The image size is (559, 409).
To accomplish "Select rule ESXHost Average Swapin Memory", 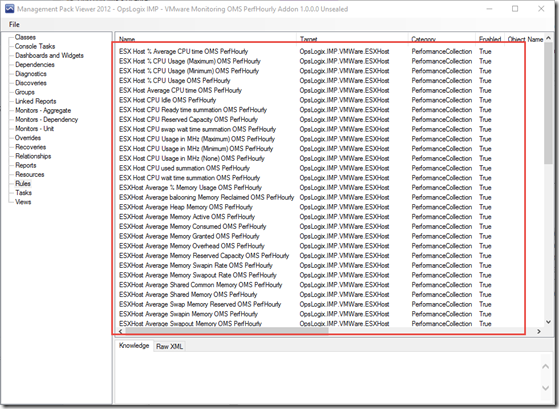I will 188,314.
